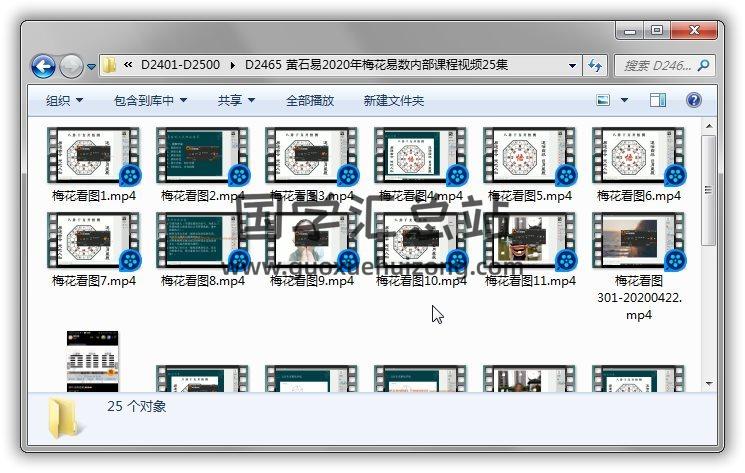Open the 包含到库中 menu

pos(150,100)
